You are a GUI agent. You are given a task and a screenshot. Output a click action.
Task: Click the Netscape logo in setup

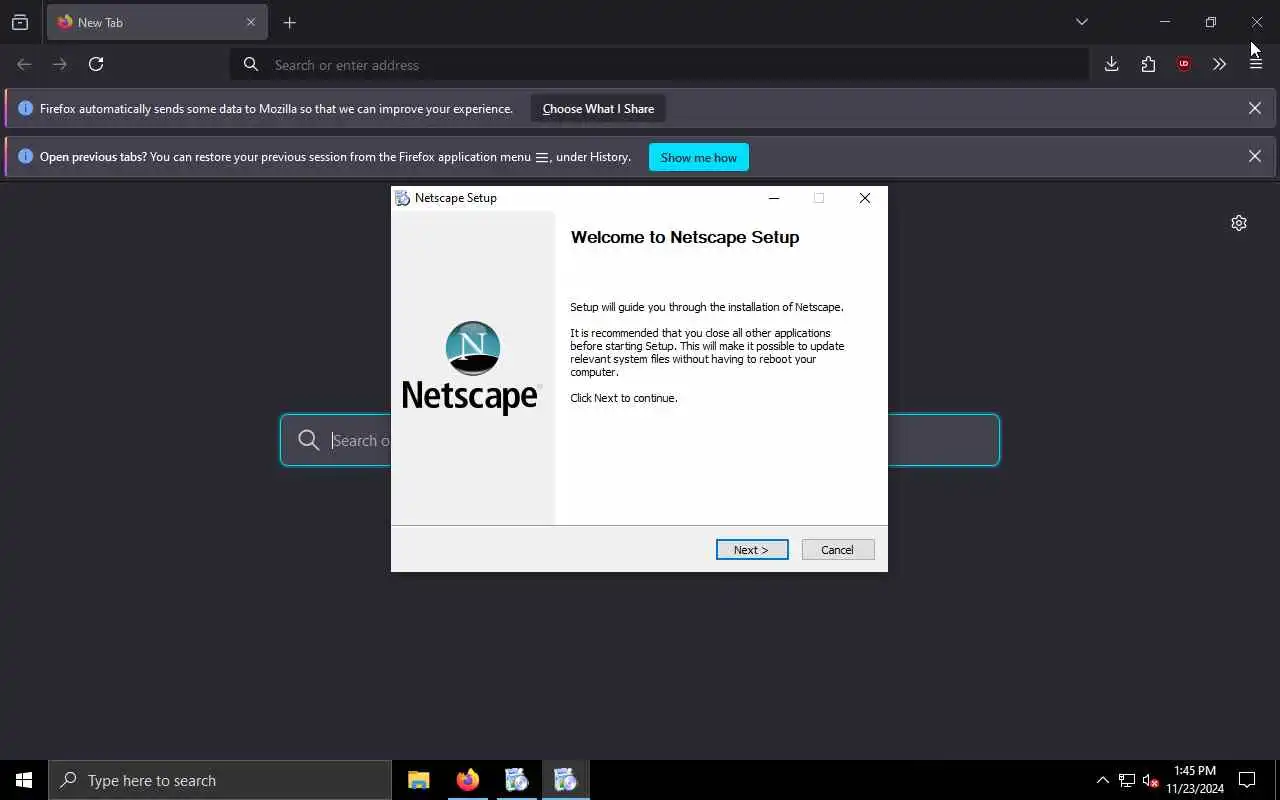click(472, 367)
